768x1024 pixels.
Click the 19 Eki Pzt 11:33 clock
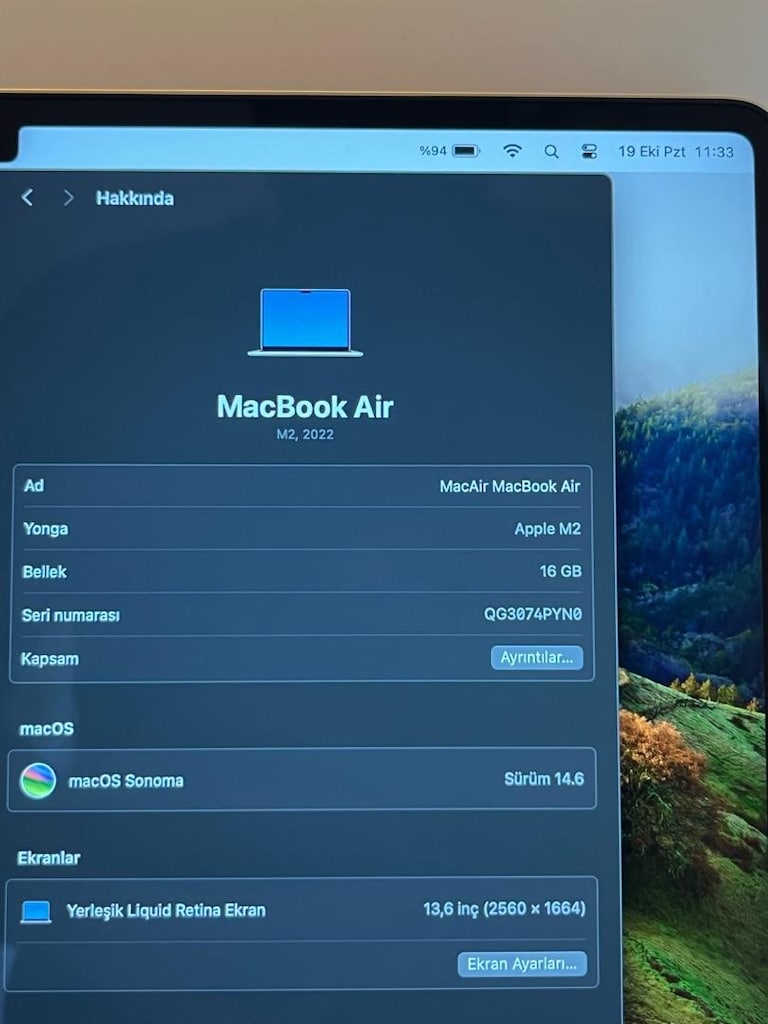676,152
